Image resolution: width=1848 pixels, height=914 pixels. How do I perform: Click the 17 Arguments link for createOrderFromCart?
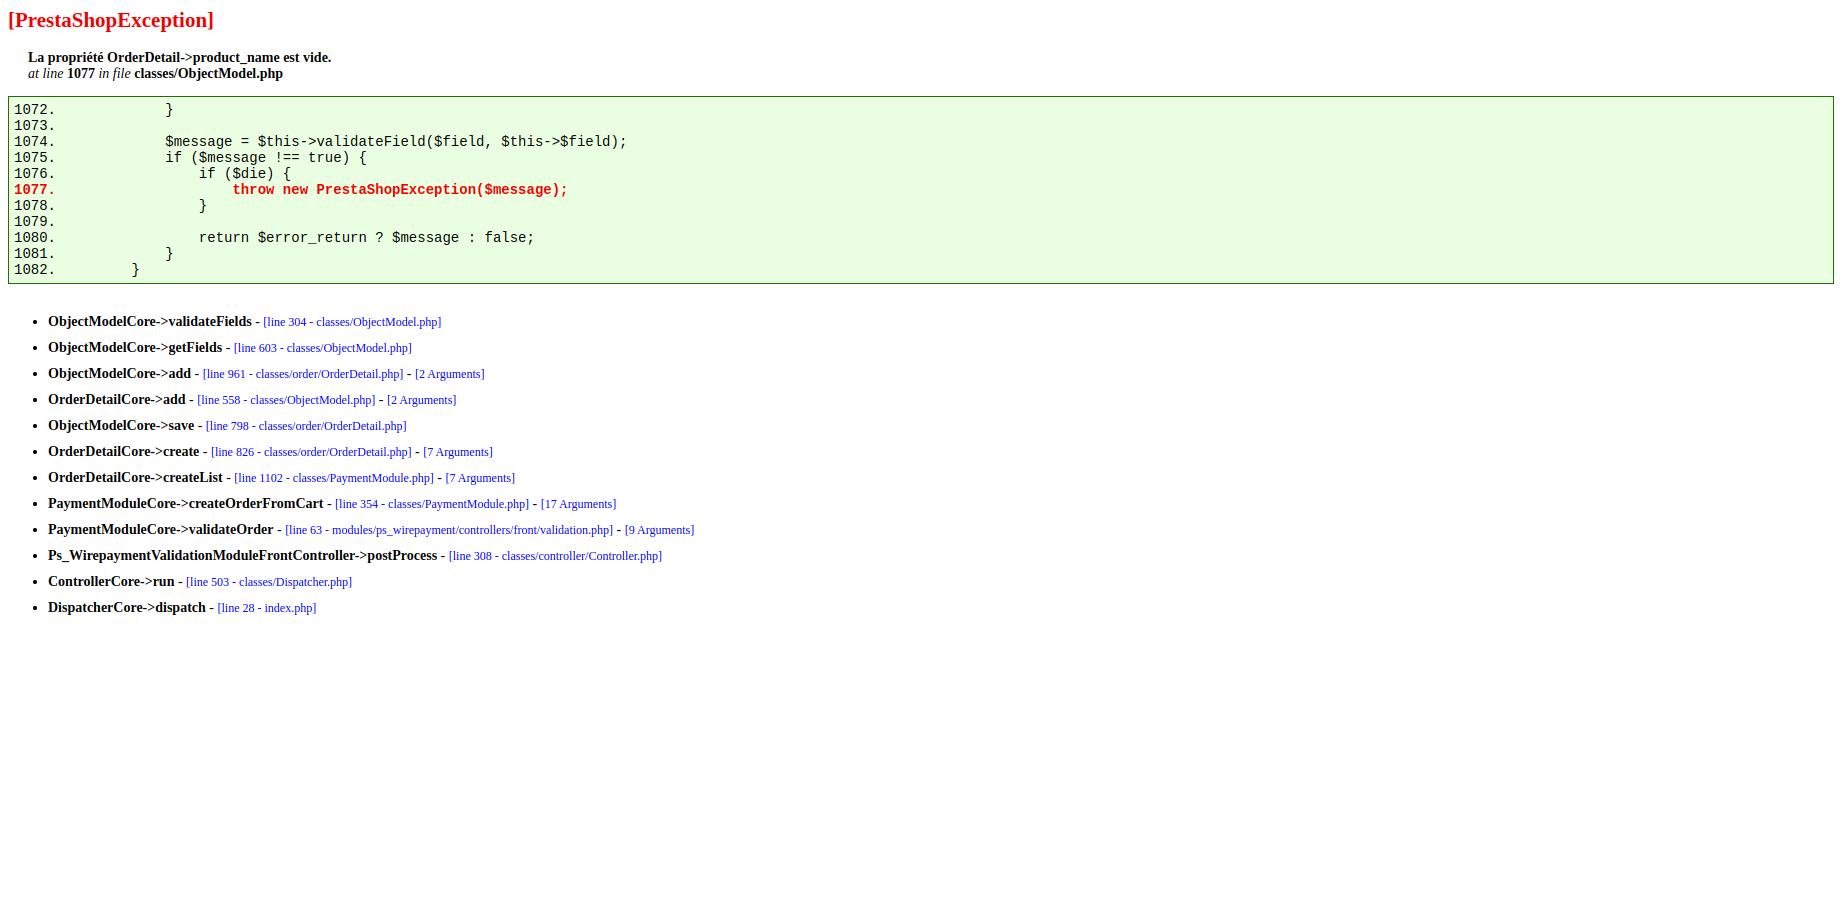(x=578, y=504)
